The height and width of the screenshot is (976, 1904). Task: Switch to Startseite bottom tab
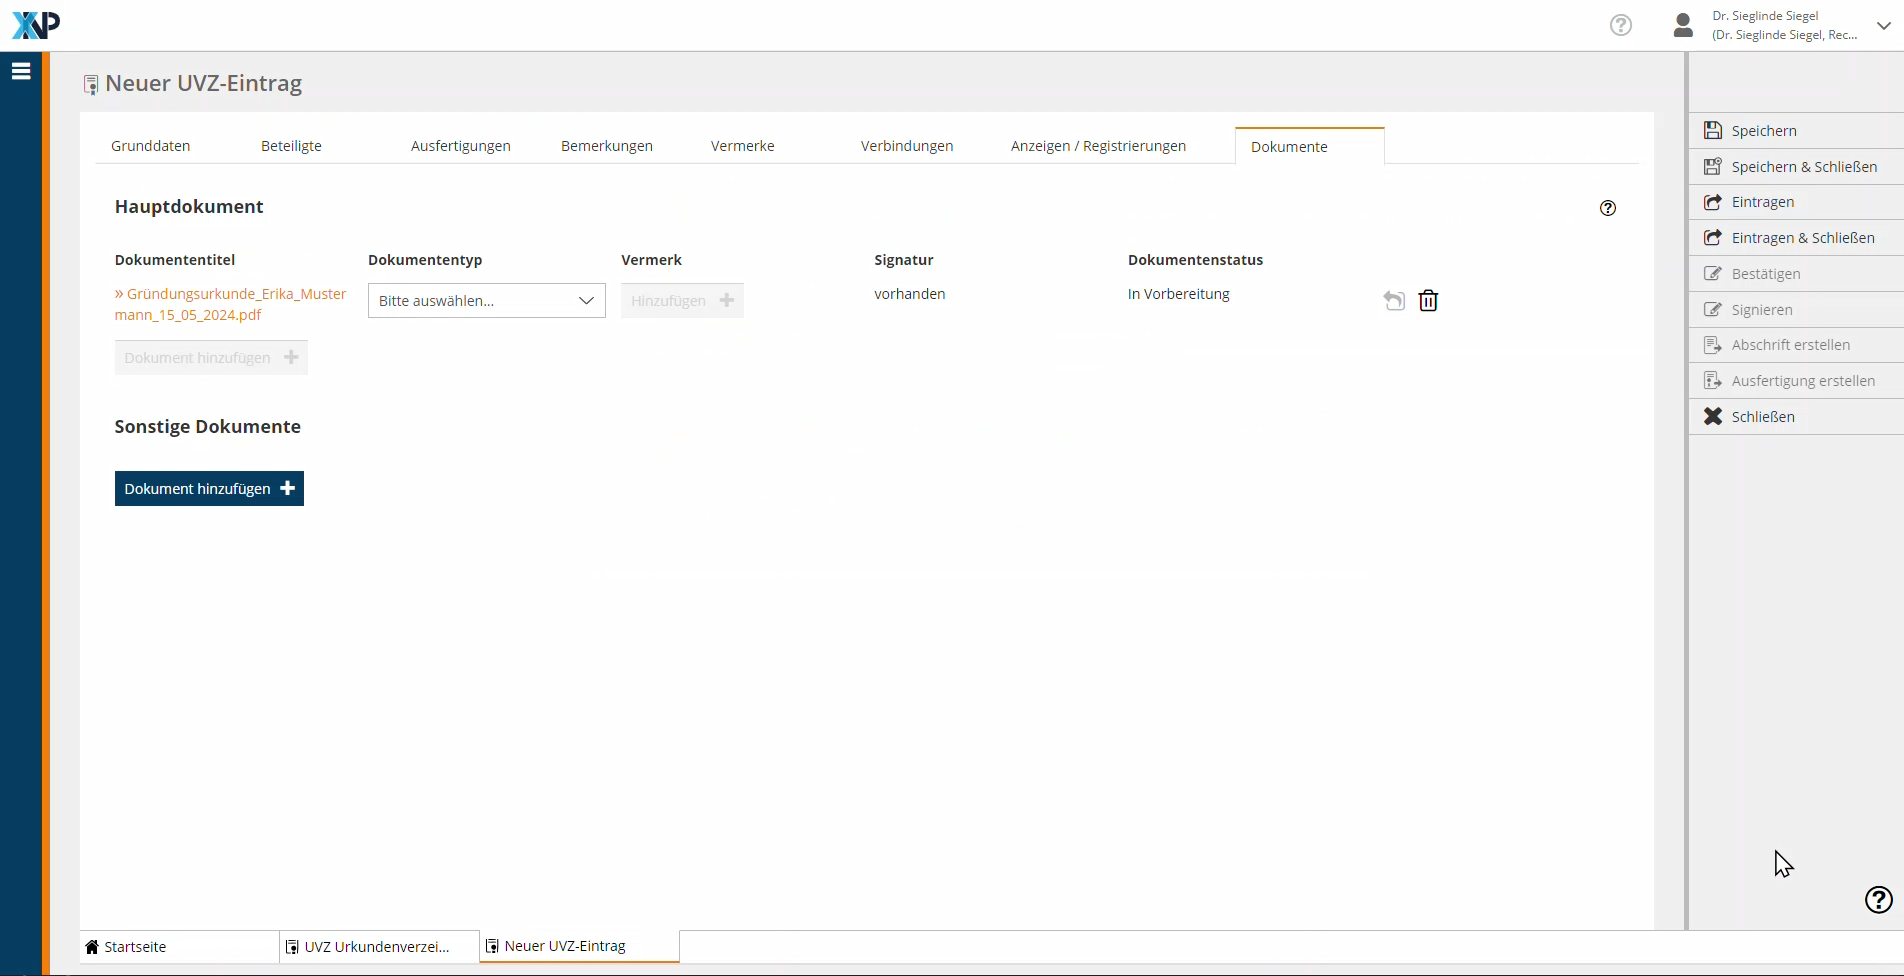135,947
